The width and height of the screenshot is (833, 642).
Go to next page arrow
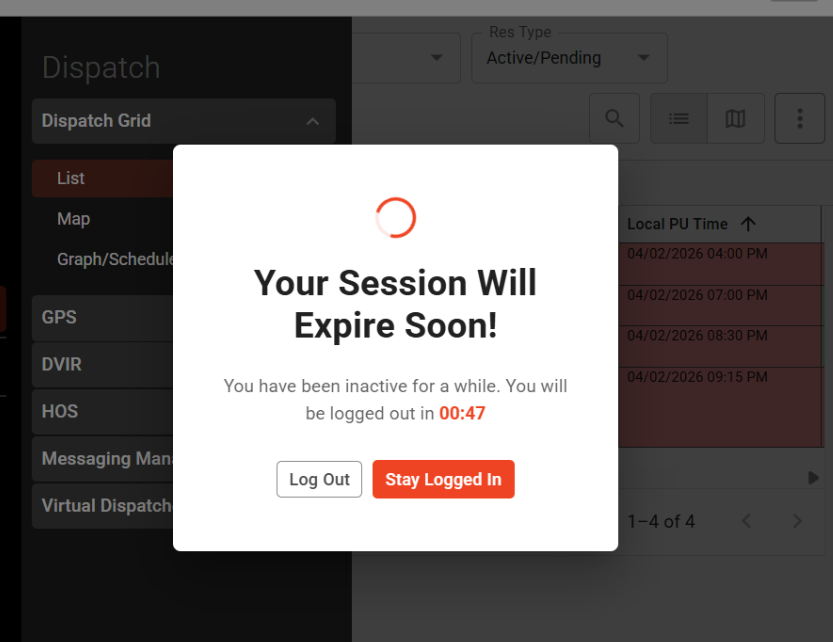797,521
